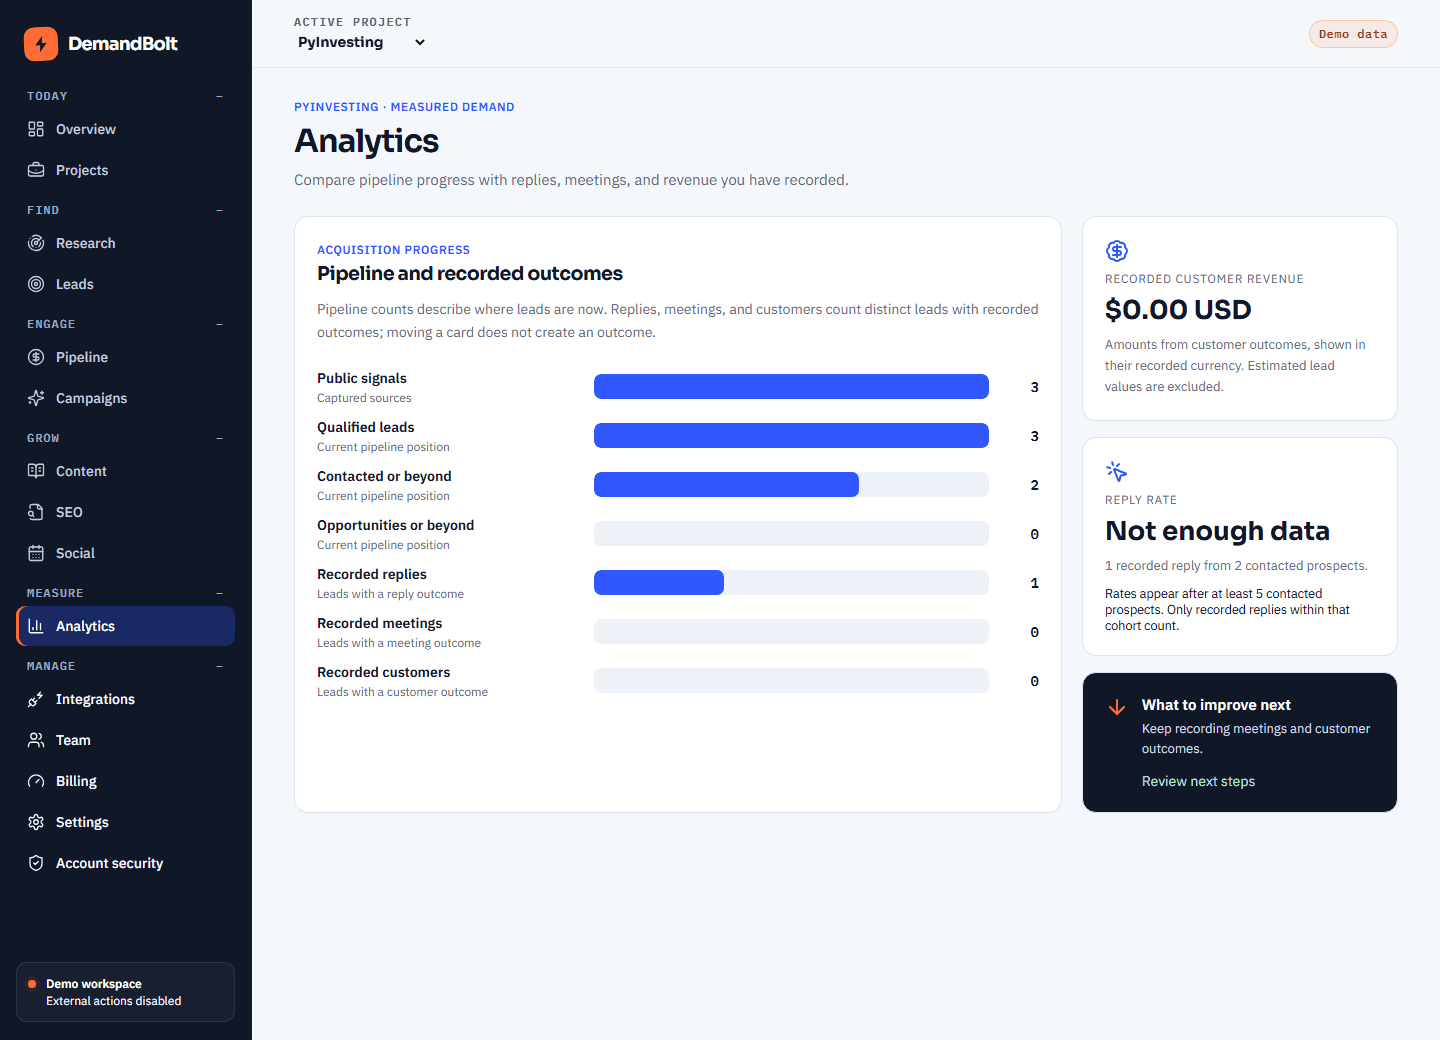Click the recorded revenue dollar badge icon
Viewport: 1440px width, 1040px height.
pyautogui.click(x=1117, y=251)
